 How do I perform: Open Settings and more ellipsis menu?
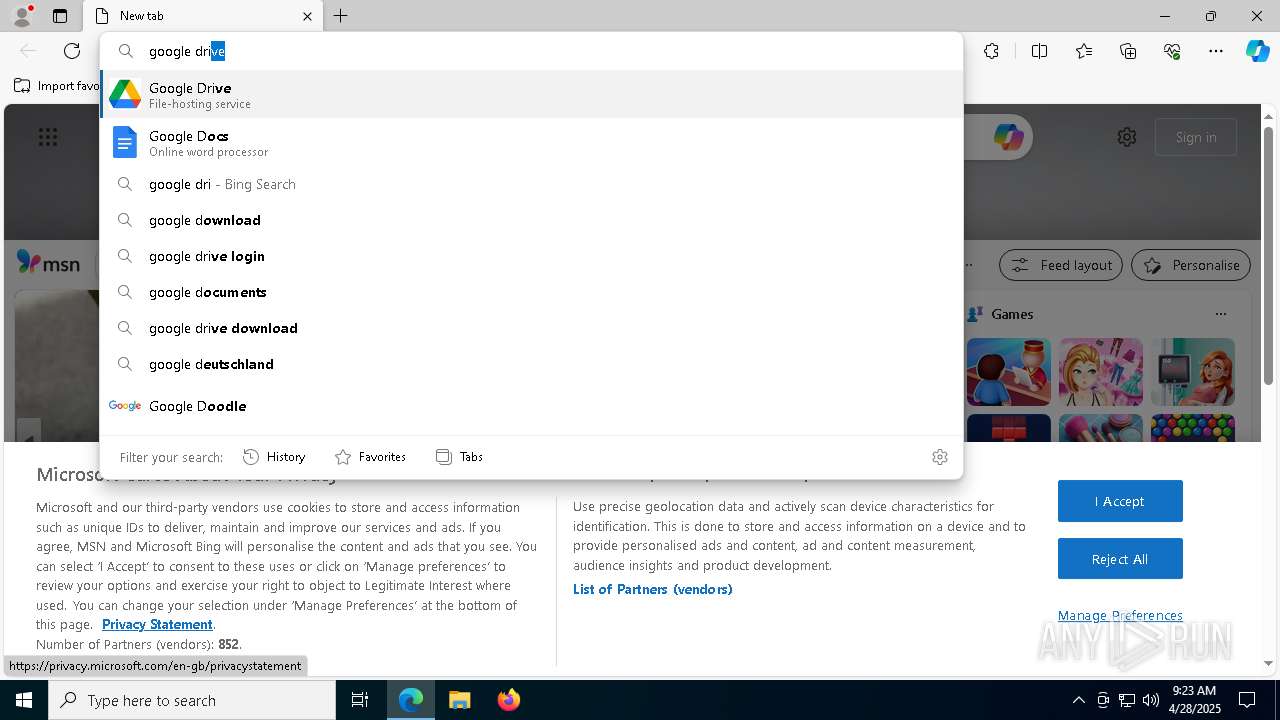[1216, 51]
